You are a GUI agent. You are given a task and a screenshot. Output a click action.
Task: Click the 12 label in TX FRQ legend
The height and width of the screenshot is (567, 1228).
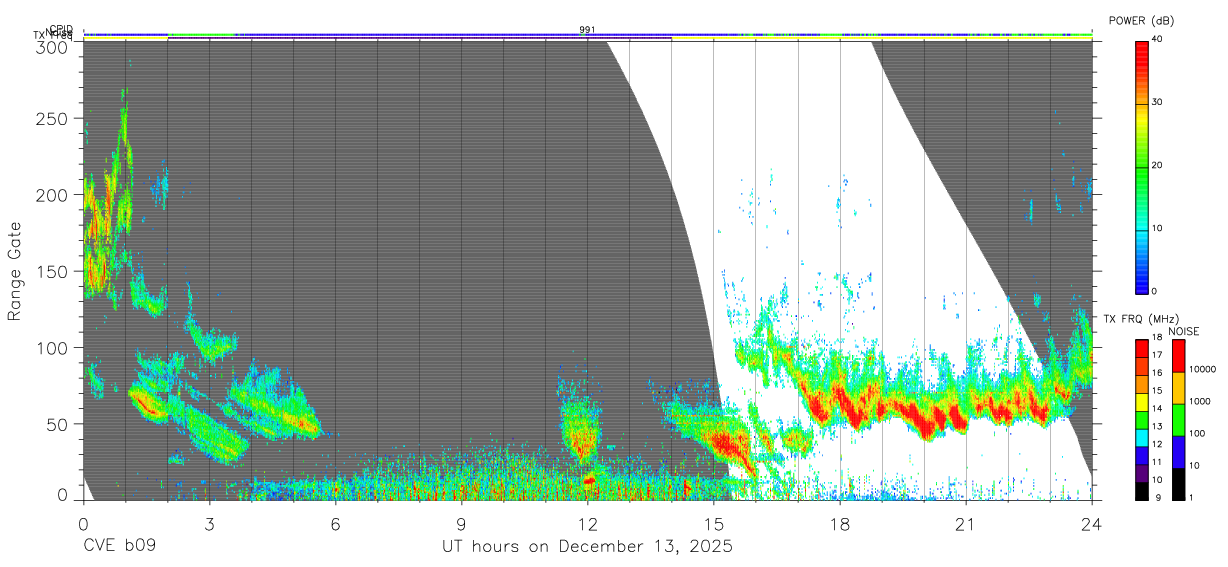1158,444
